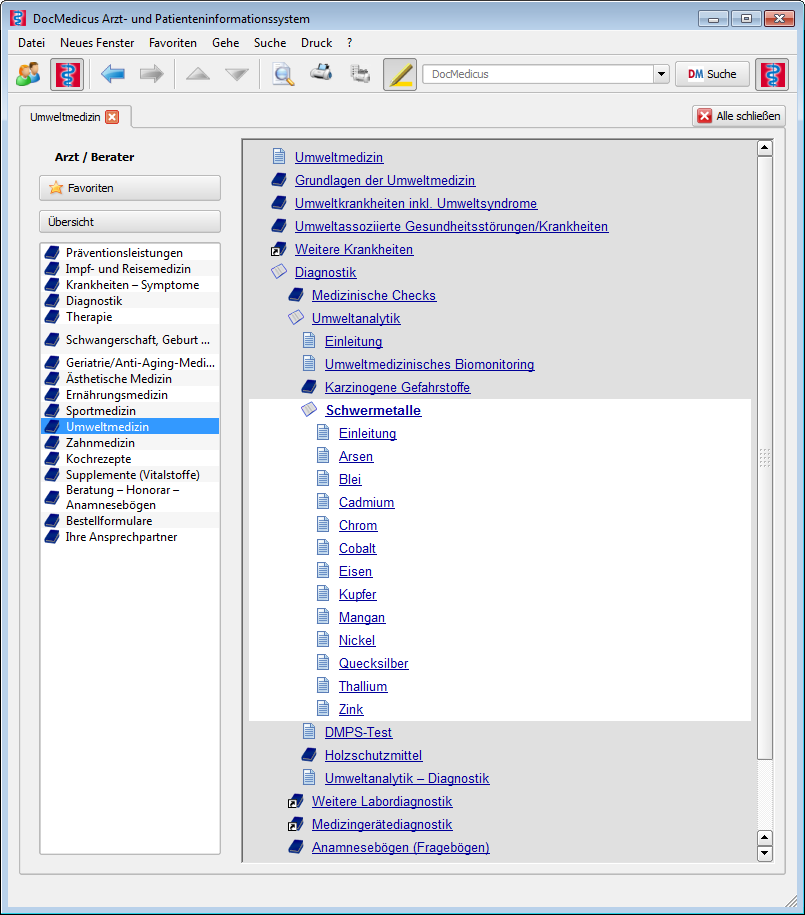Close the Umweltmedizin tab
The image size is (805, 915).
point(112,117)
